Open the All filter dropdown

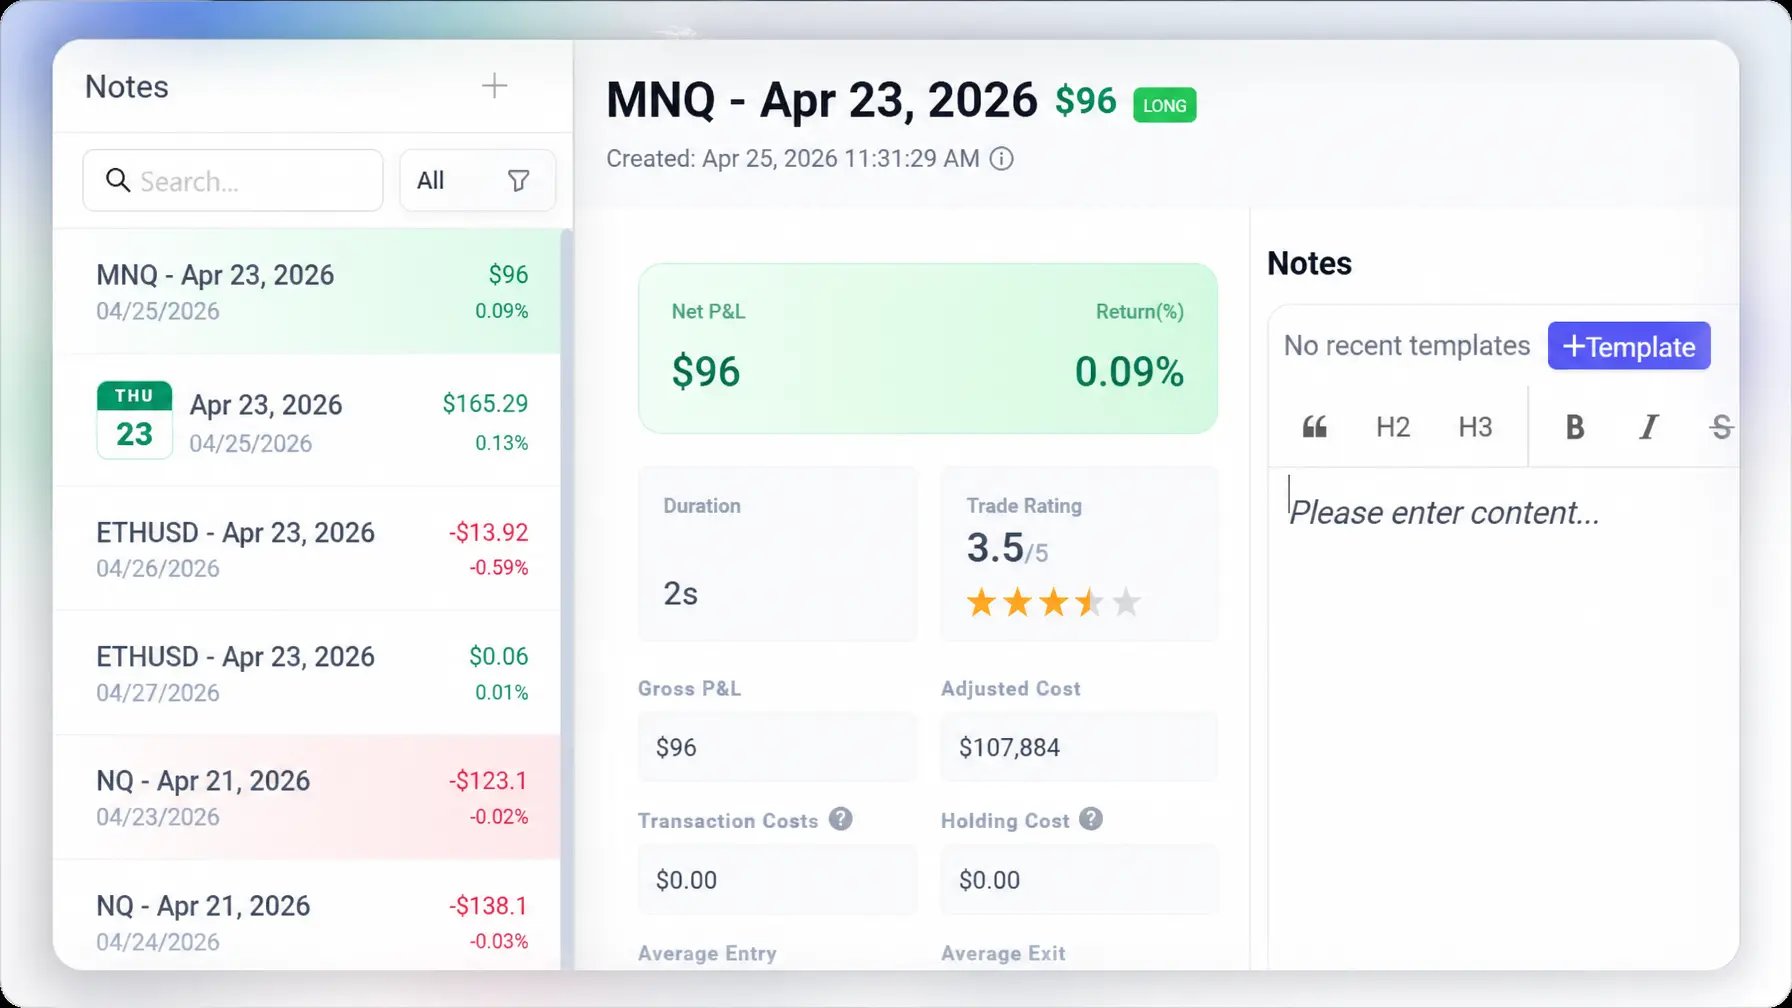click(x=477, y=181)
